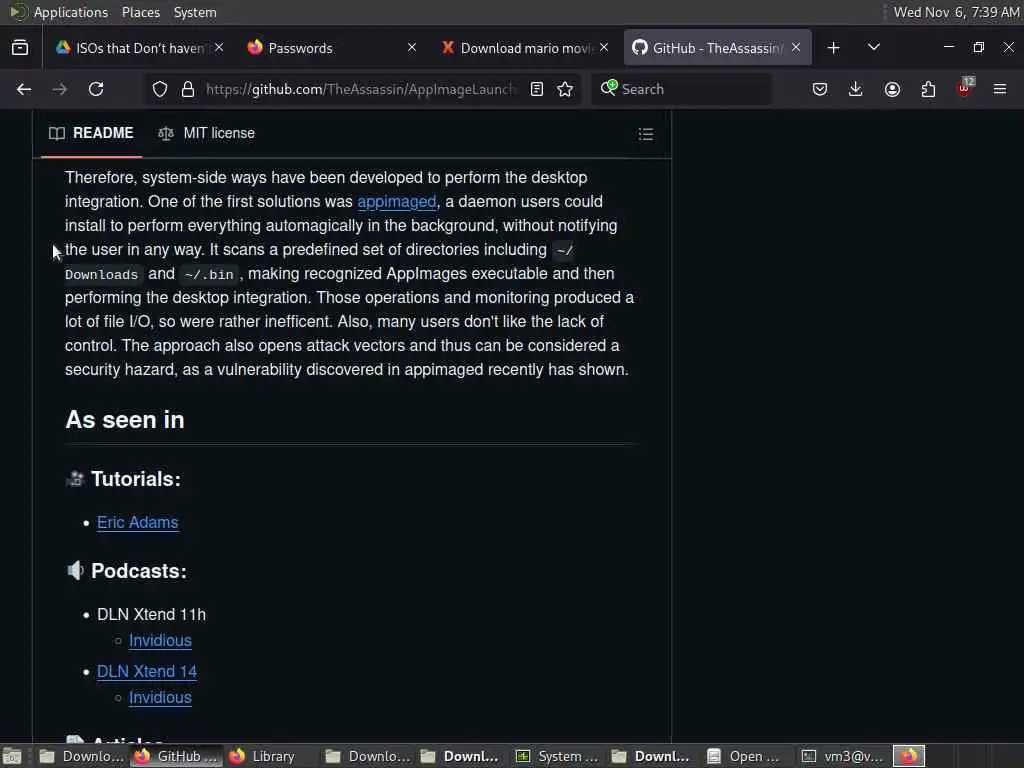Open the Firefox downloads panel

pyautogui.click(x=856, y=89)
